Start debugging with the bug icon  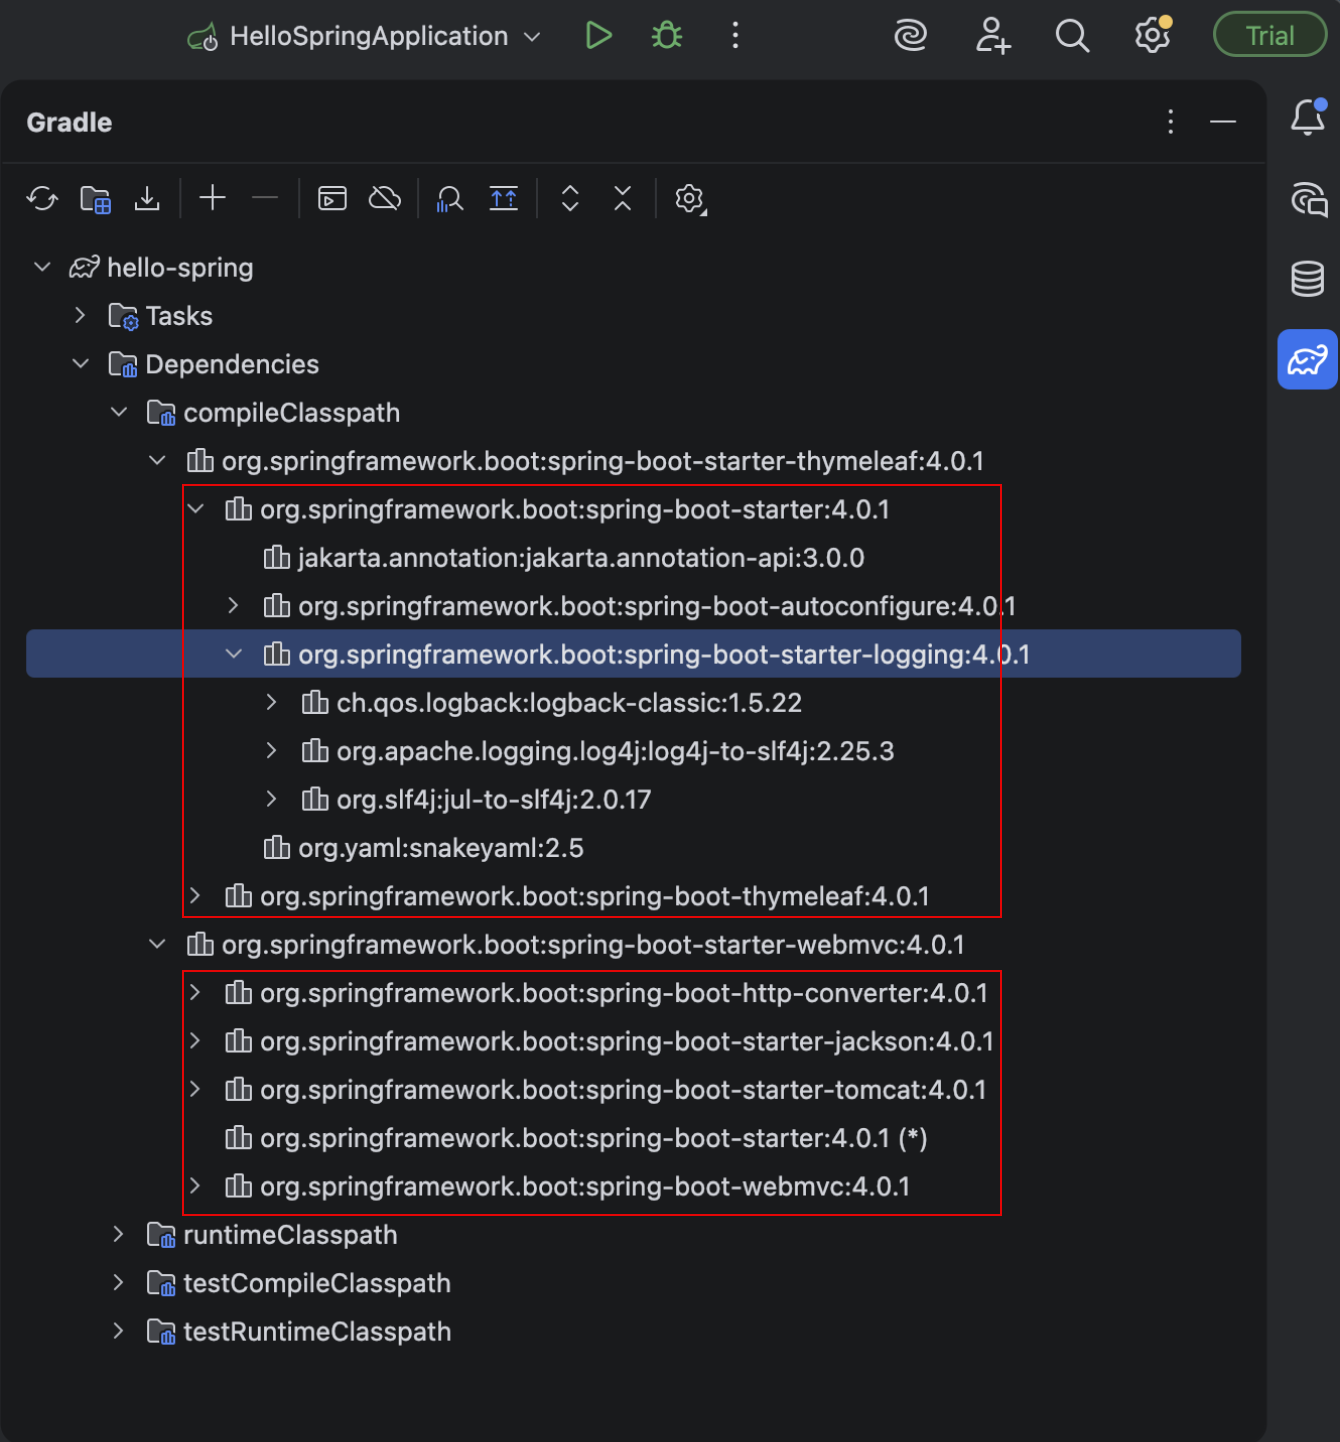click(667, 36)
